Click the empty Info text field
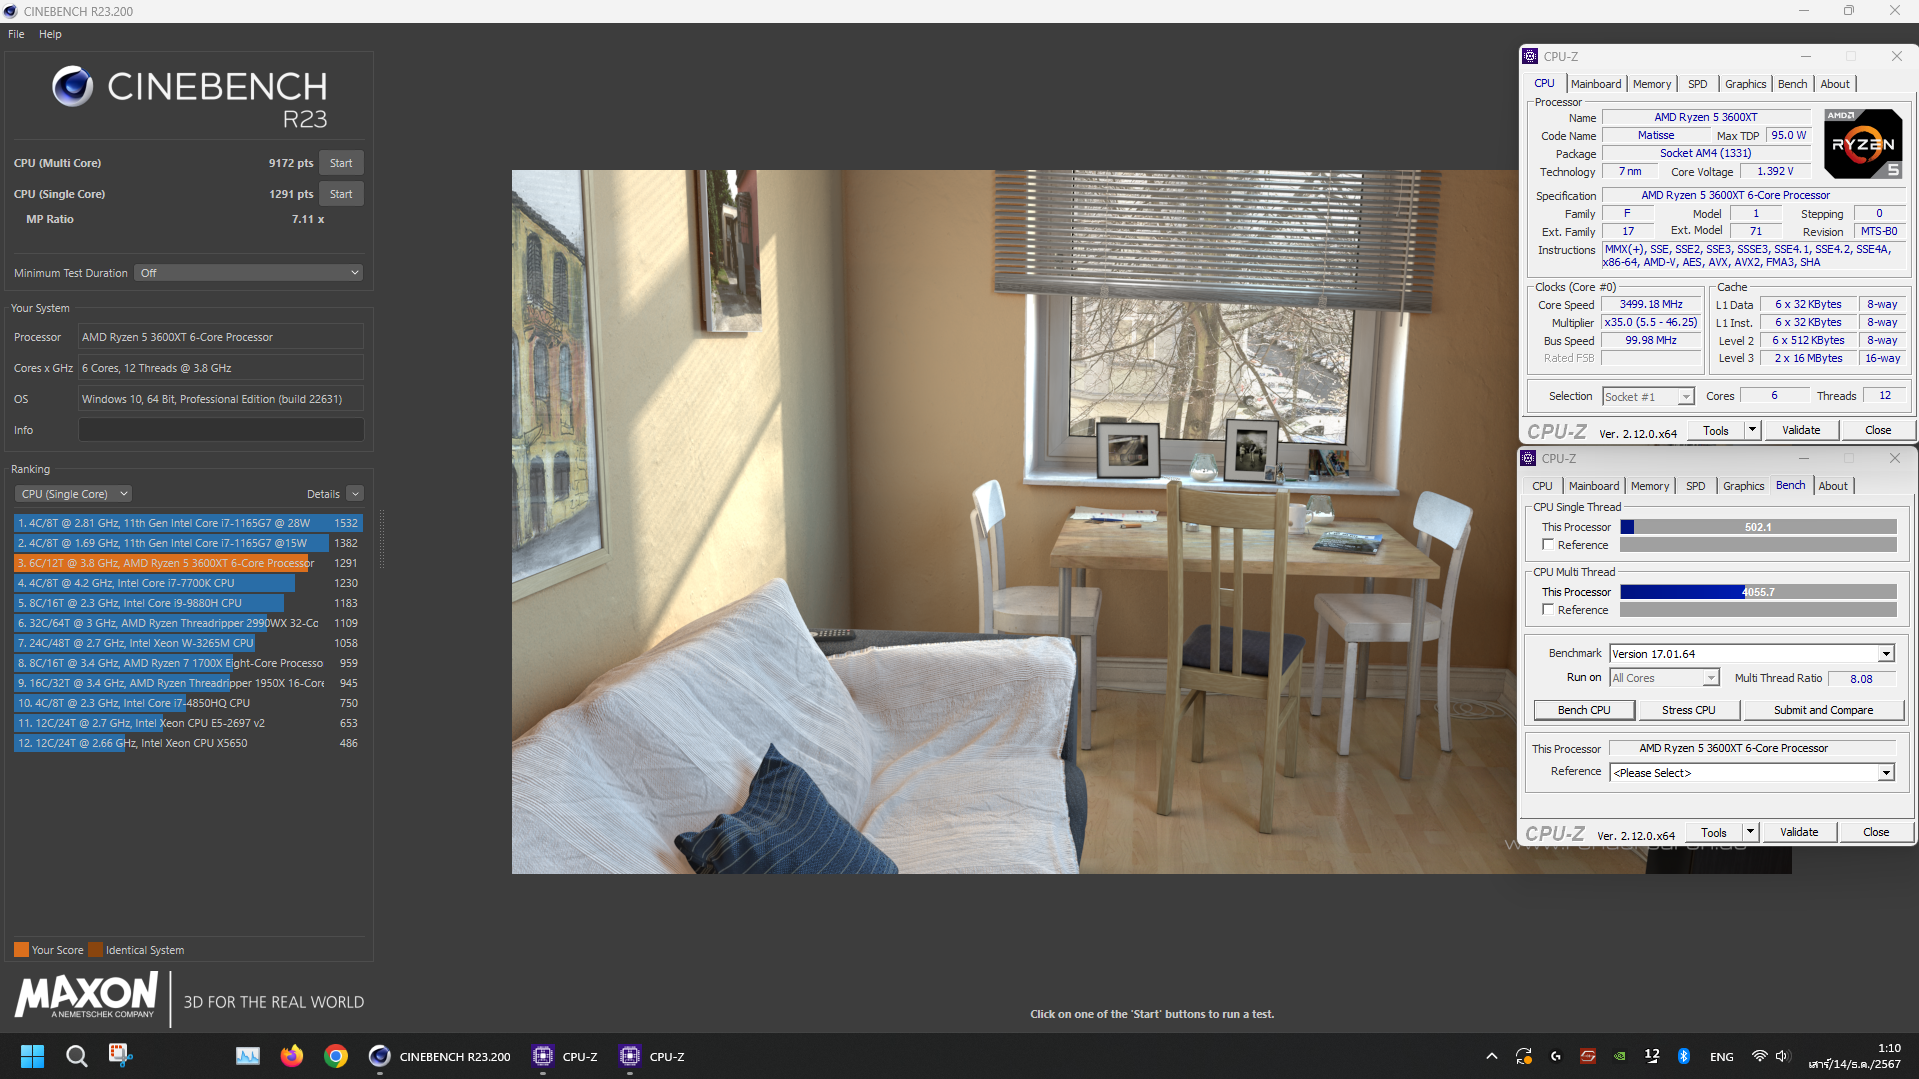Image resolution: width=1919 pixels, height=1079 pixels. [221, 430]
